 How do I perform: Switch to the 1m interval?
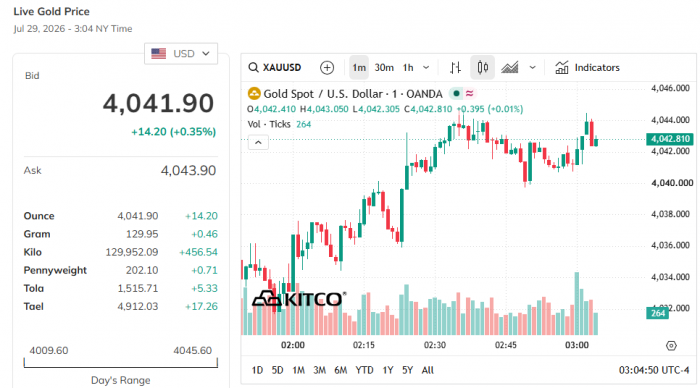358,67
